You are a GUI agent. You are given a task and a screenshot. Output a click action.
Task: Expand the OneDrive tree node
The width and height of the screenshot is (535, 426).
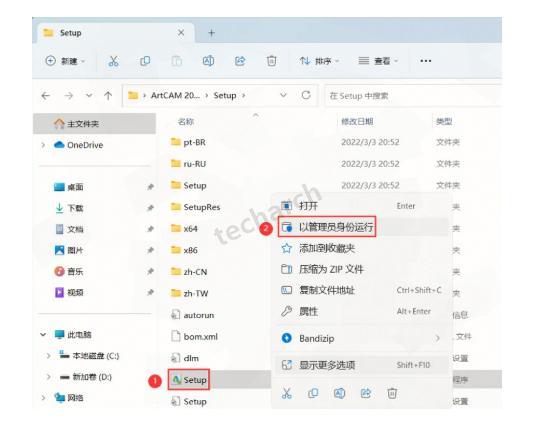pyautogui.click(x=43, y=145)
